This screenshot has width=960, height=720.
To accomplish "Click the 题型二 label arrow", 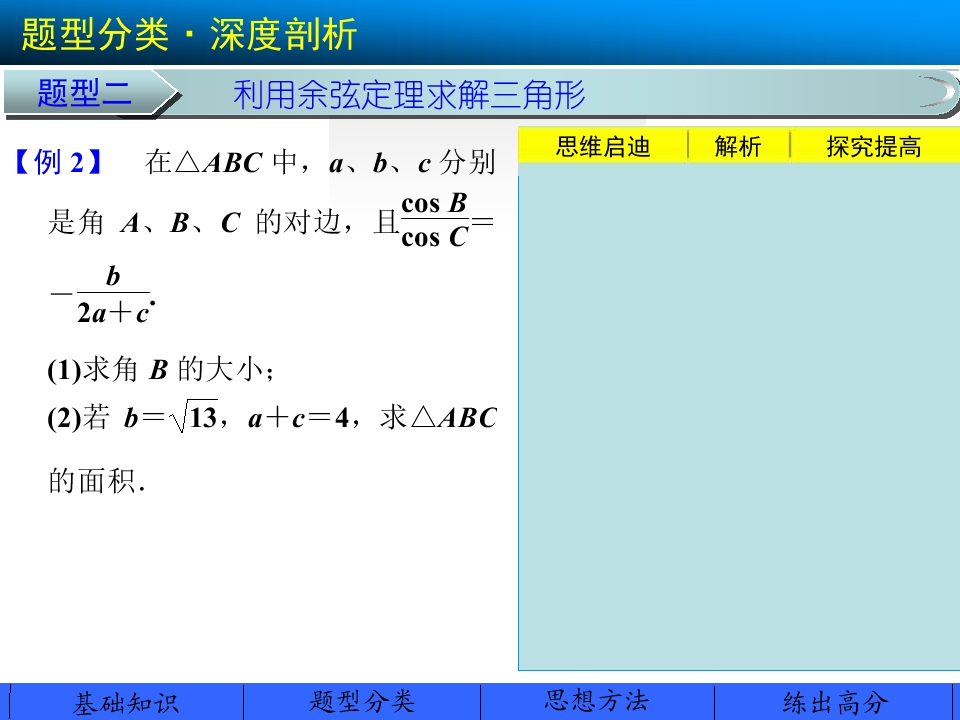I will tap(91, 93).
